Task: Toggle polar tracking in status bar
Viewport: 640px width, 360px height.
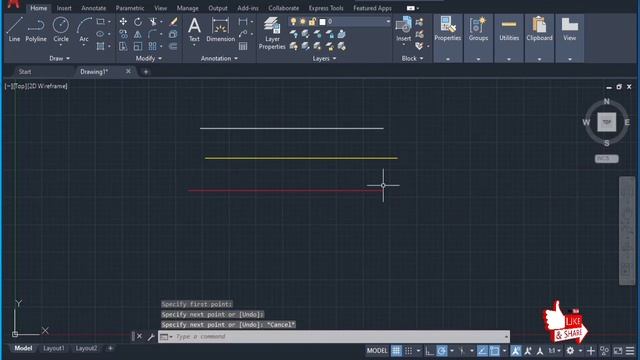Action: [x=442, y=351]
